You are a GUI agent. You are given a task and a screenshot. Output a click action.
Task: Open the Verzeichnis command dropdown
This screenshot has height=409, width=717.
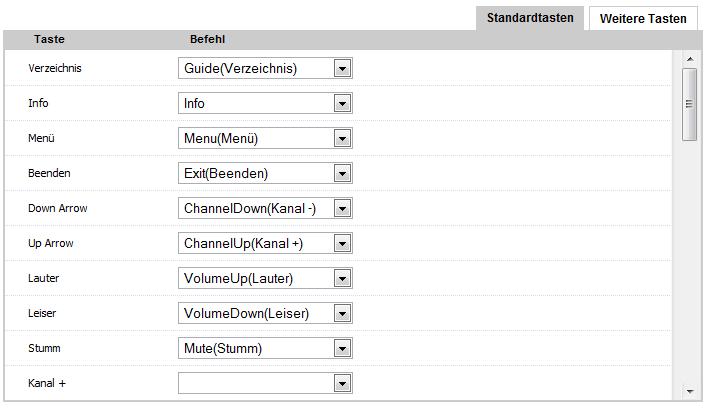pos(342,69)
